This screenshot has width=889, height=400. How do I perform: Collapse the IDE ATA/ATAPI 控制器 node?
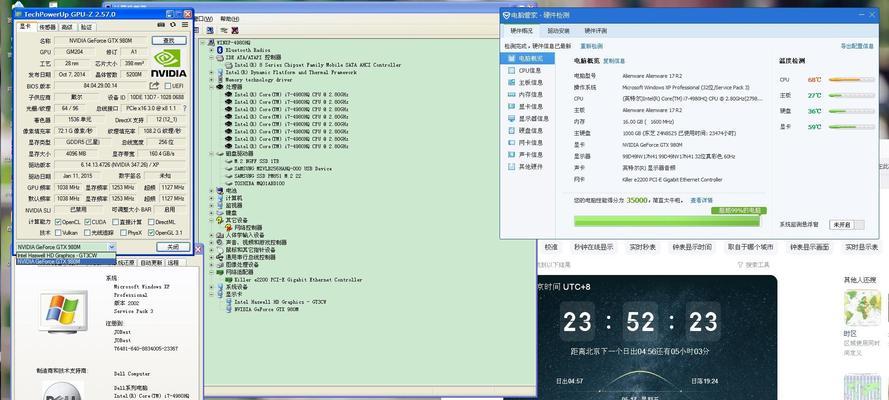pyautogui.click(x=212, y=57)
